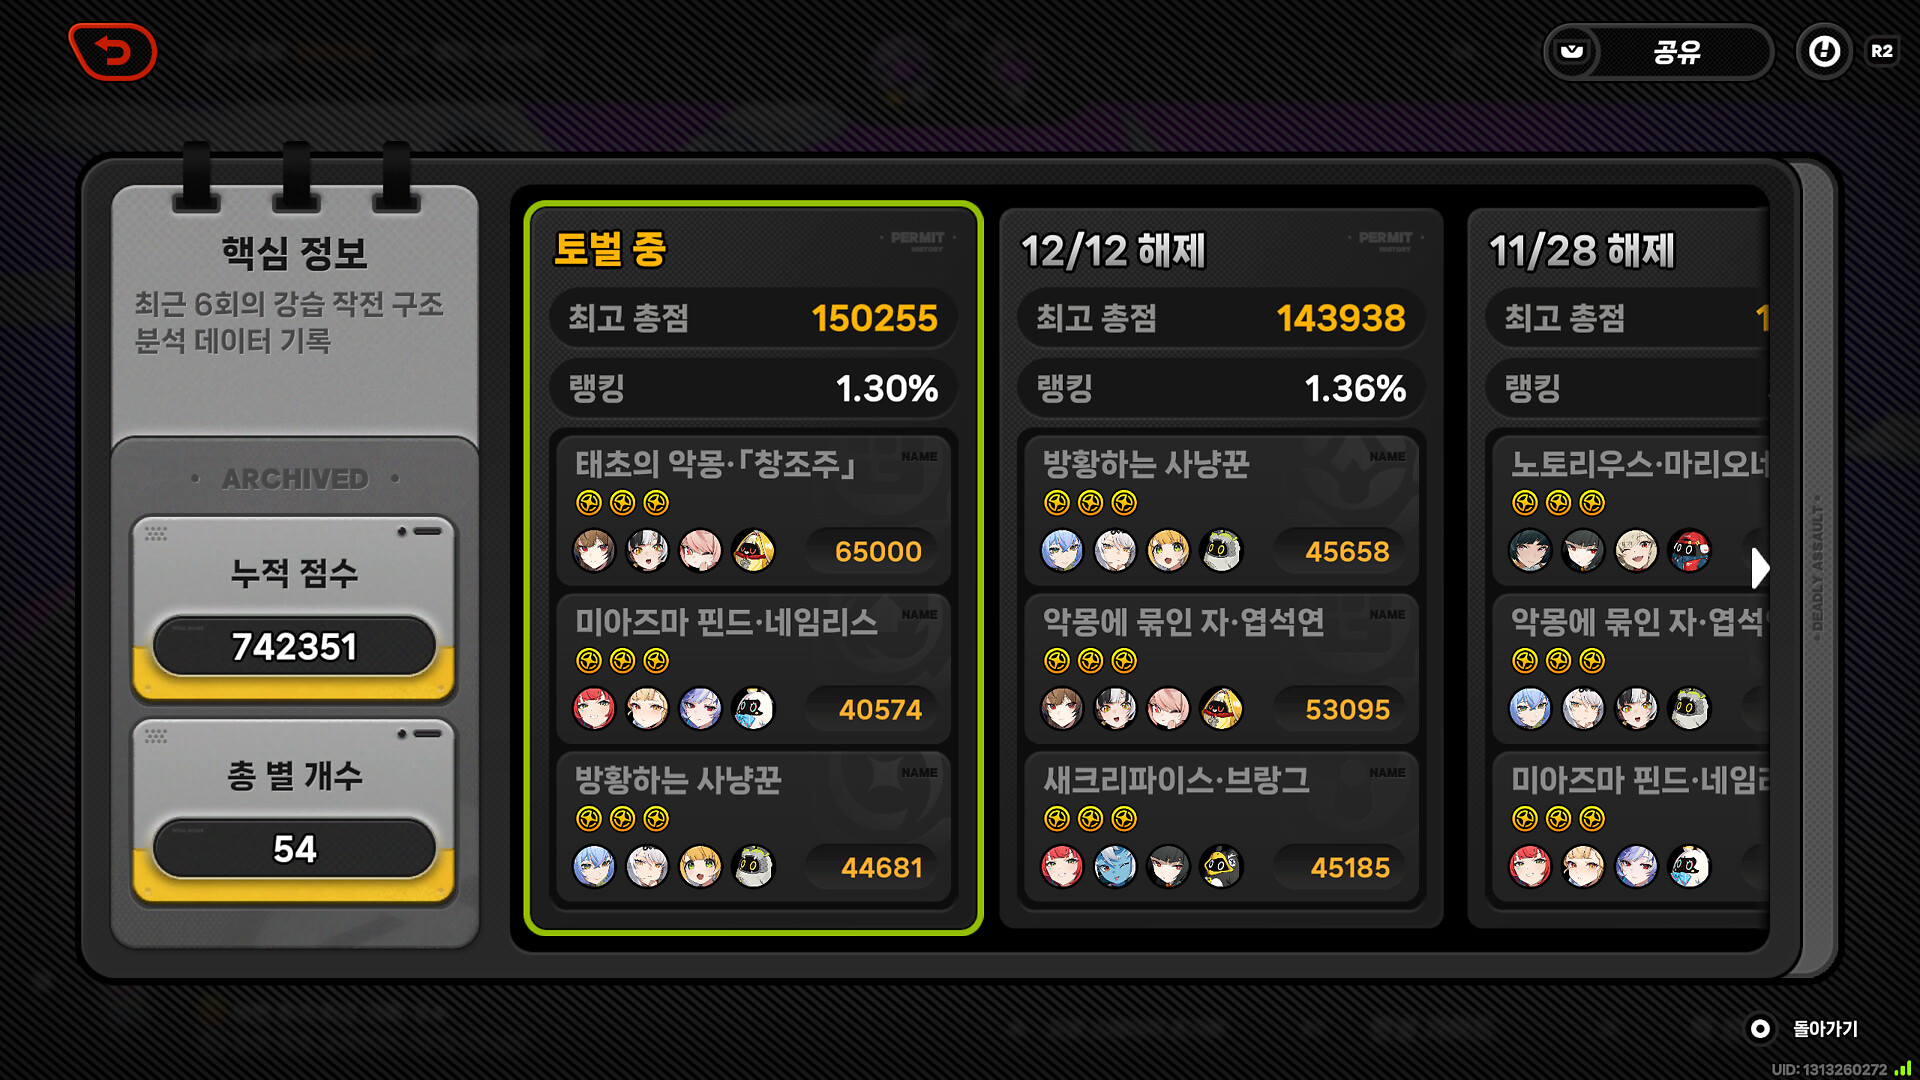Screen dimensions: 1920x1080
Task: Open the 11/28 해제 record card
Action: [1618, 568]
